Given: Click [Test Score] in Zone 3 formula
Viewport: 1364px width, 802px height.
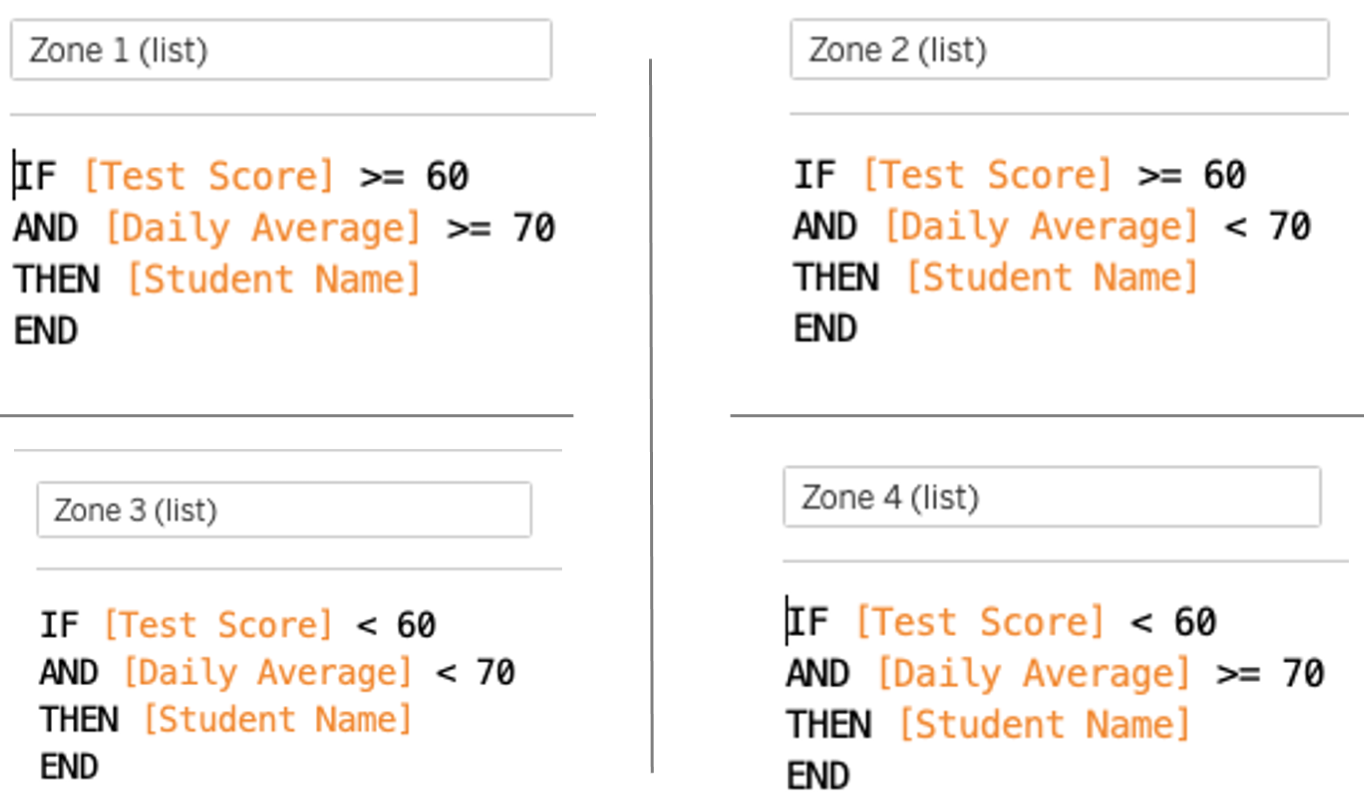Looking at the screenshot, I should pos(217,625).
